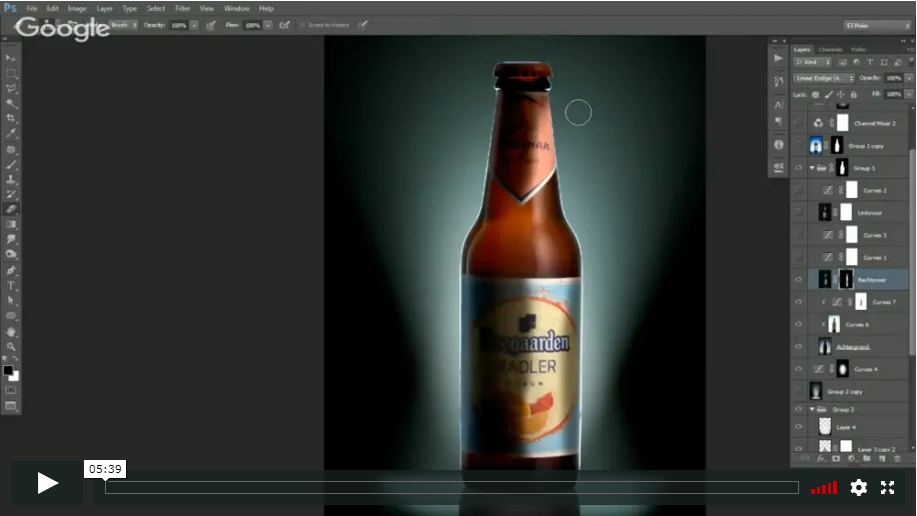Select the Magic Wand tool
This screenshot has height=516, width=917.
pos(11,104)
